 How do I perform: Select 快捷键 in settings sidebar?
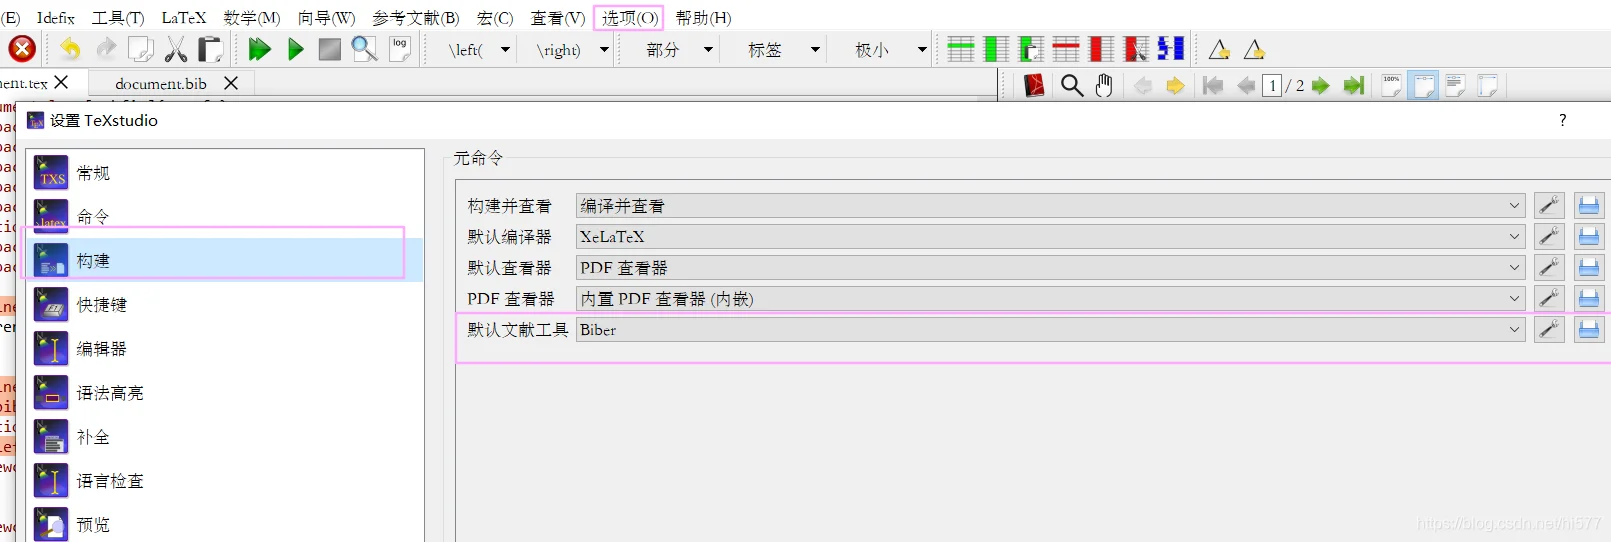(102, 305)
